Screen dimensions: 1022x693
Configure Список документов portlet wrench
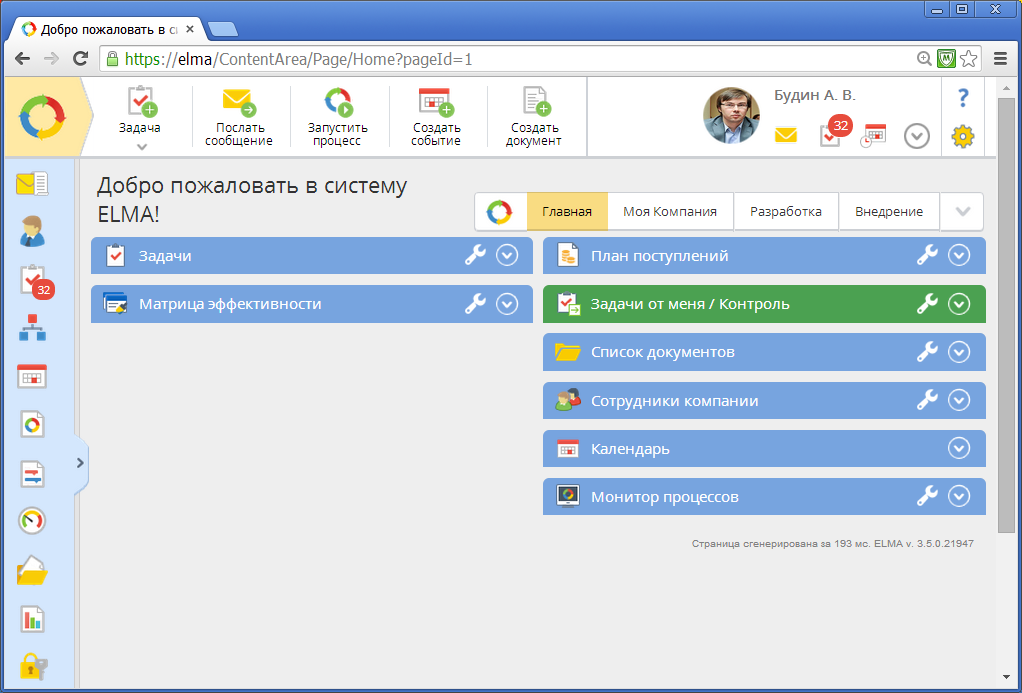coord(927,351)
